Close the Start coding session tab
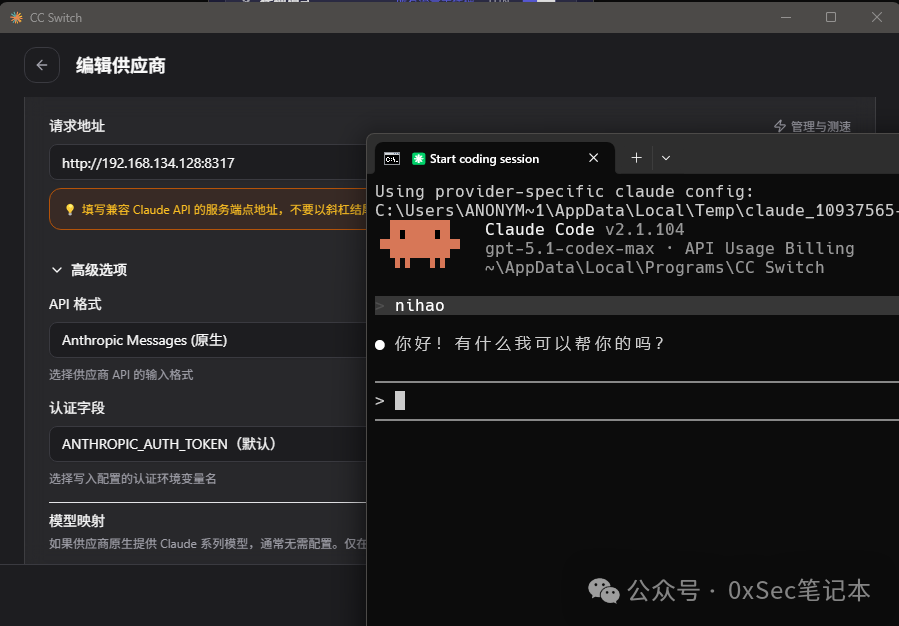Screen dimensions: 899x626 coord(593,158)
